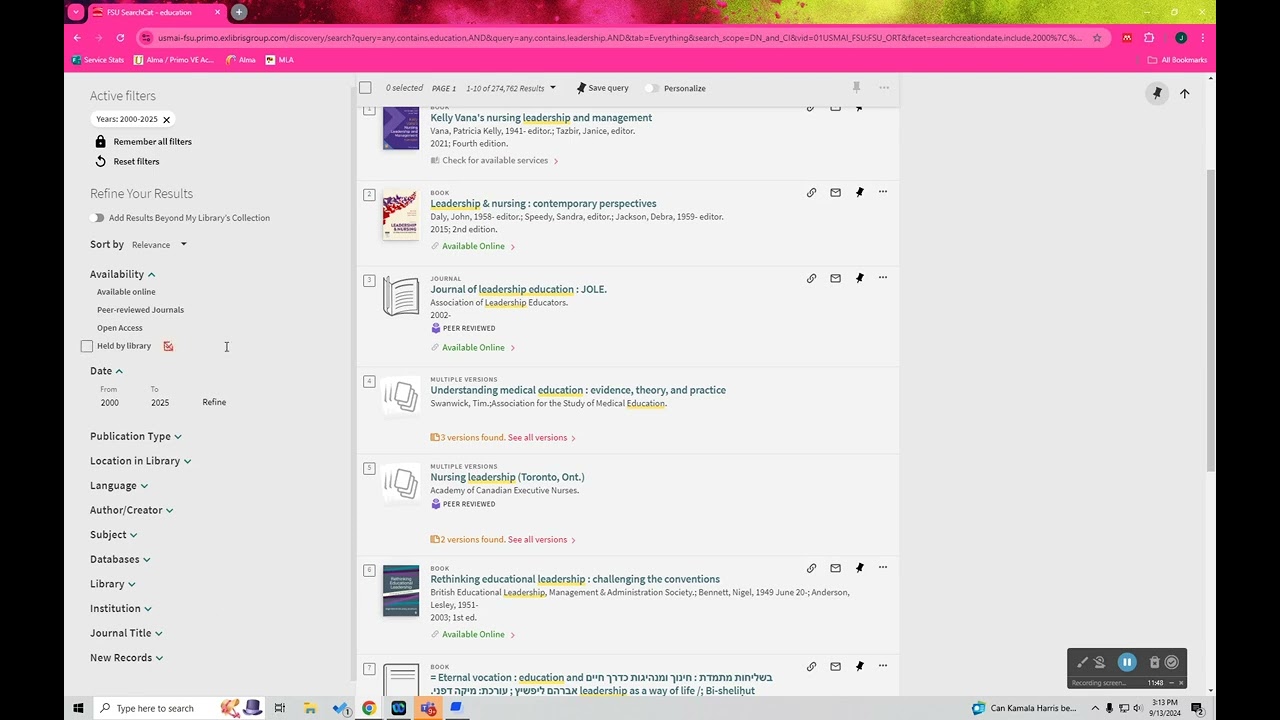The width and height of the screenshot is (1280, 720).
Task: Expand the Databases facet
Action: [x=120, y=559]
